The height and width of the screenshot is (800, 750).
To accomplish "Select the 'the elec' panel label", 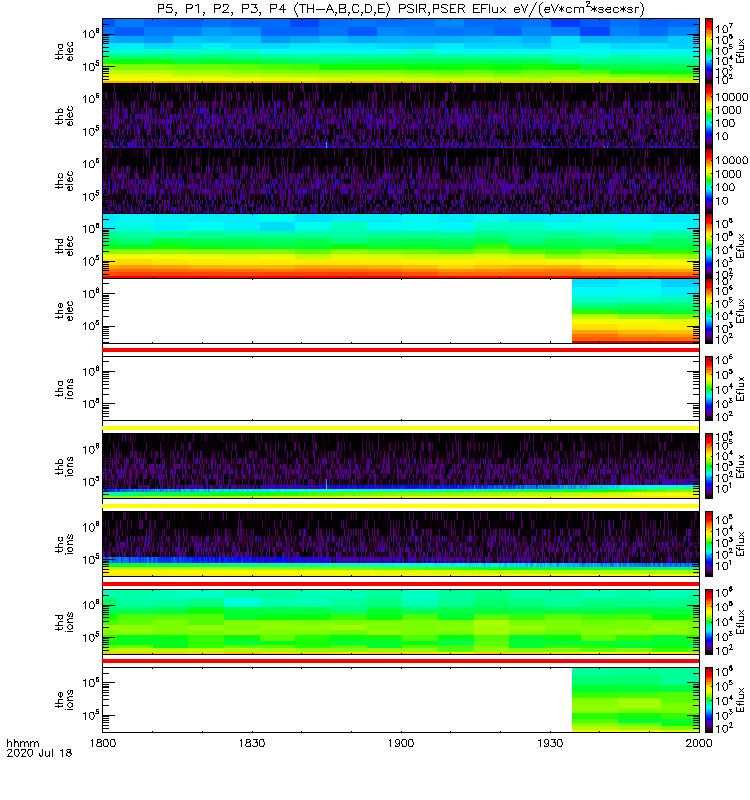I will (x=65, y=311).
